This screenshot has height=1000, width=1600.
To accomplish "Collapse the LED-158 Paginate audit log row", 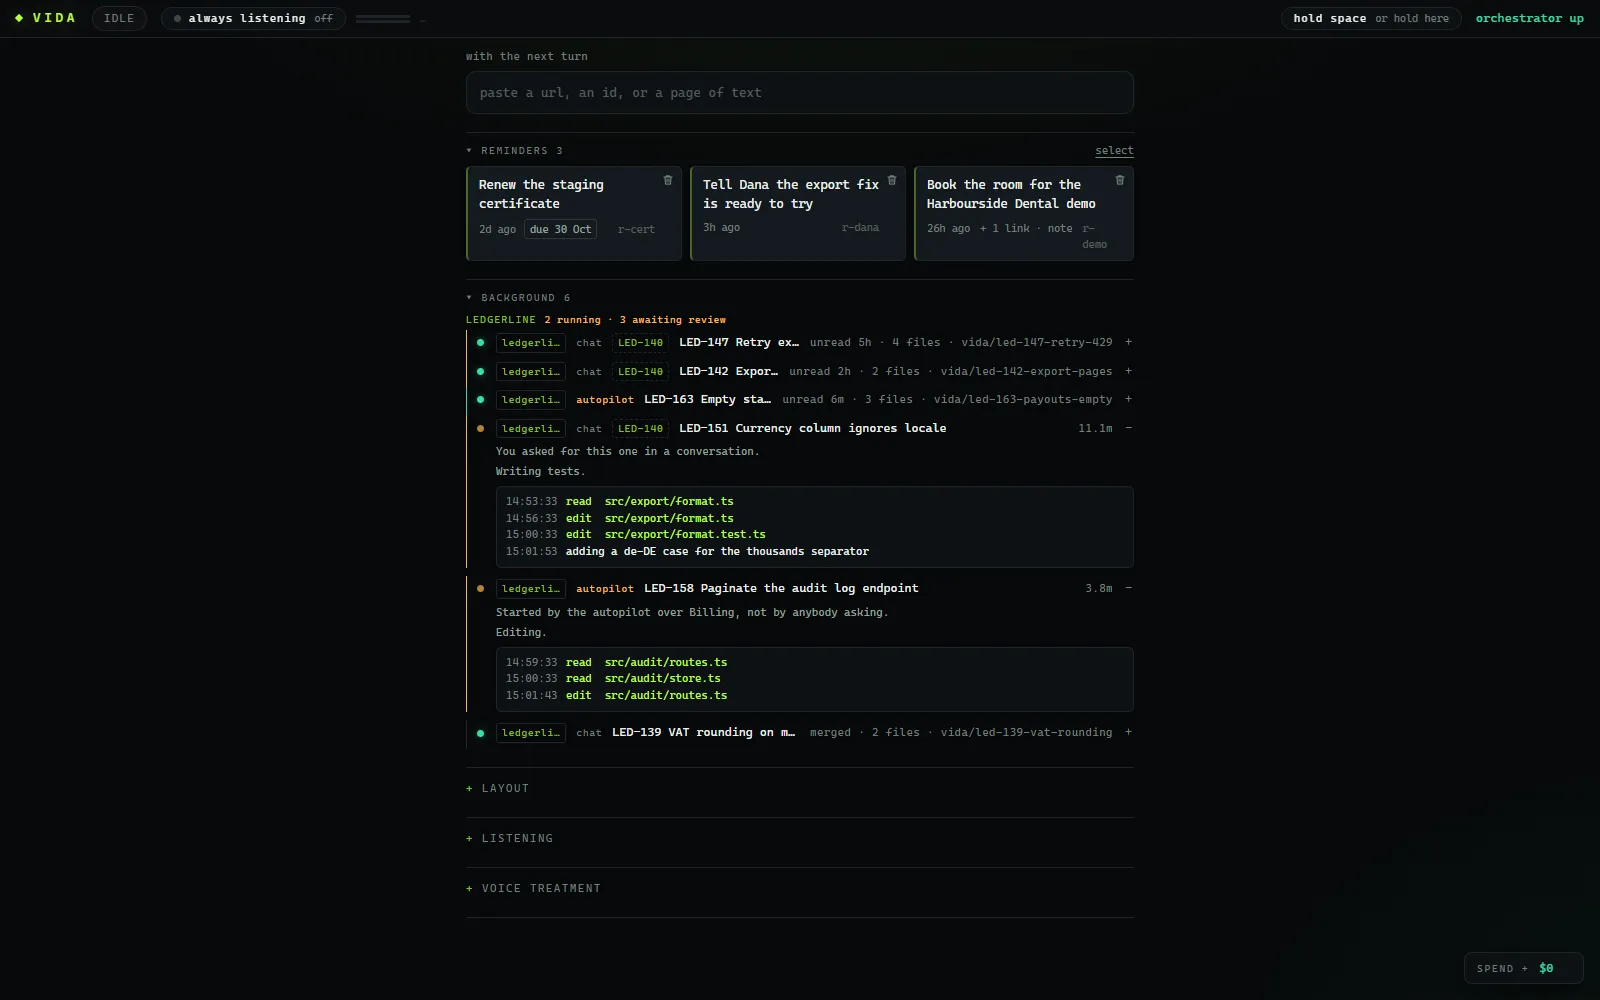I will point(1129,588).
